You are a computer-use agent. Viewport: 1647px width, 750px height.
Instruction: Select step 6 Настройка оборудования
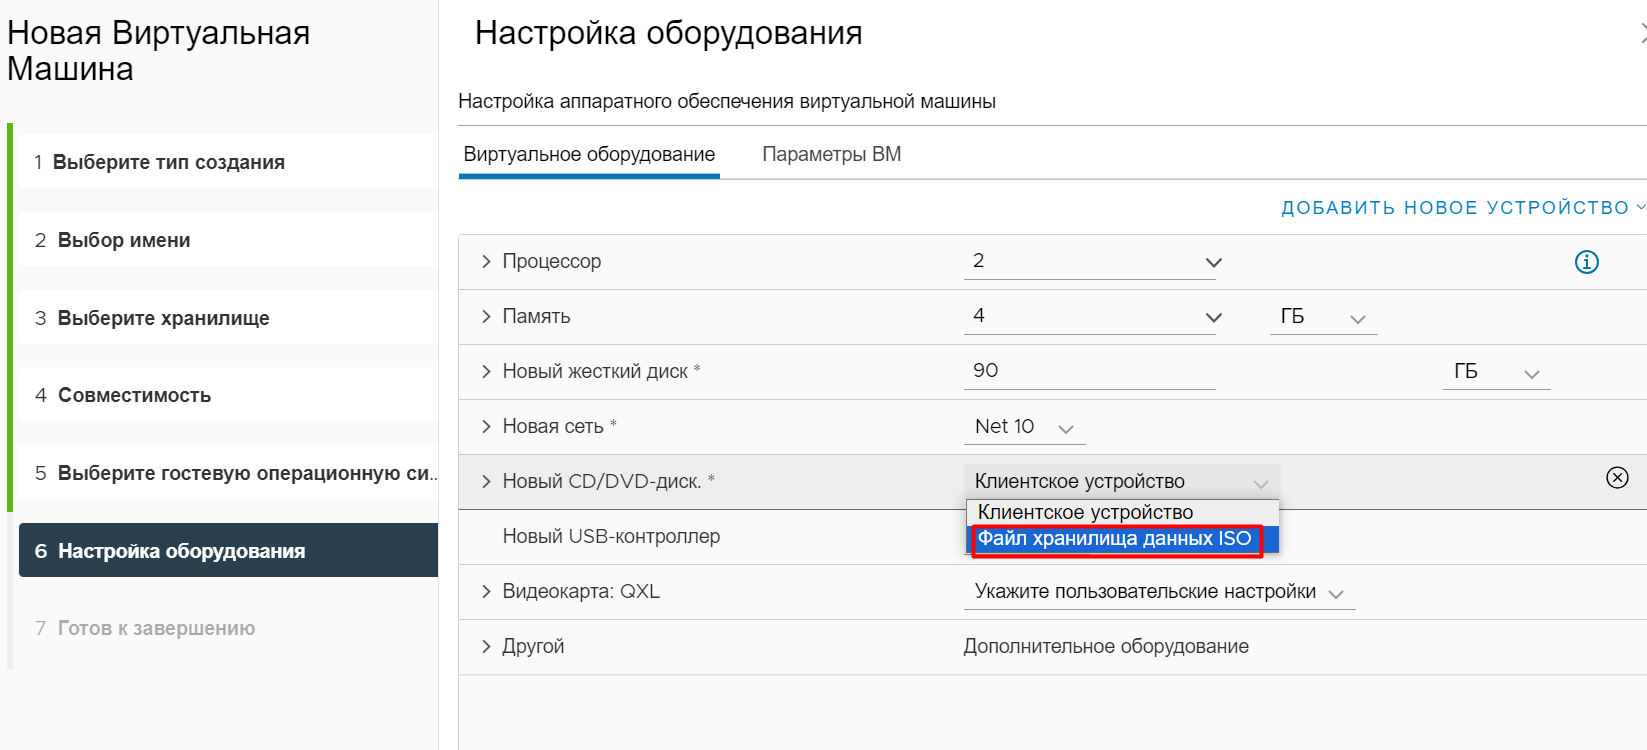coord(228,550)
